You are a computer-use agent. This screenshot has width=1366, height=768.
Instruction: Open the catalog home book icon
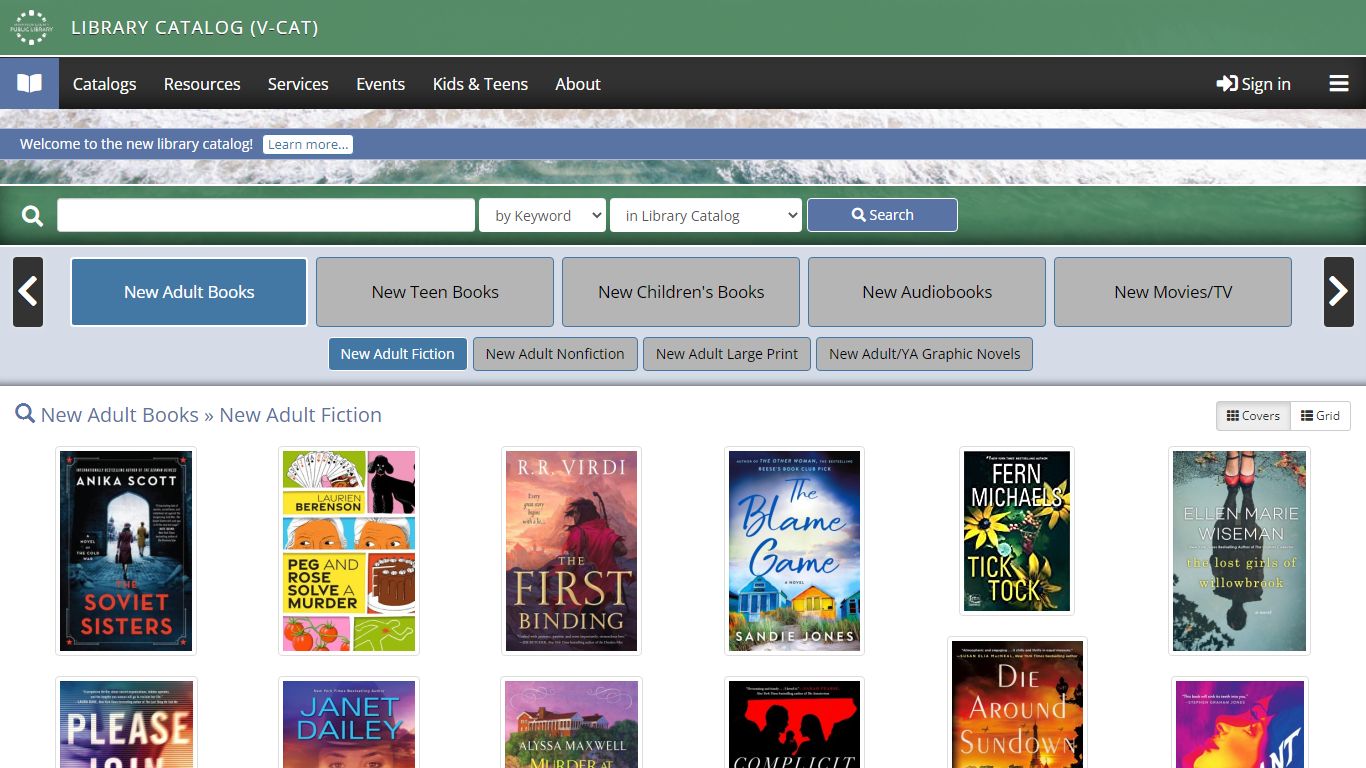[30, 83]
